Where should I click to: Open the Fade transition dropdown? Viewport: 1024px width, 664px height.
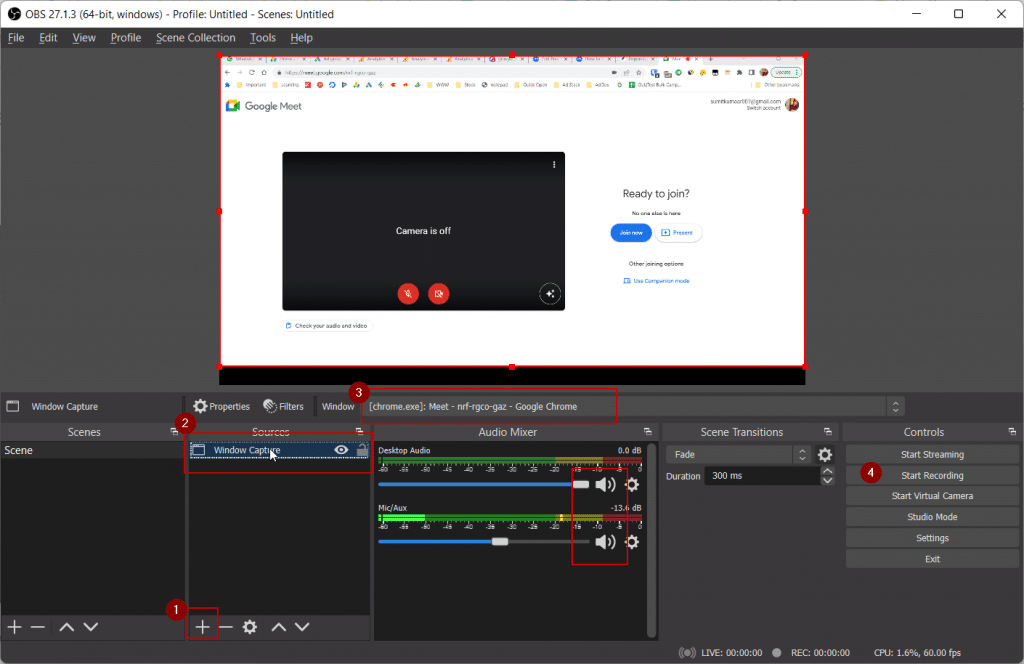coord(737,454)
